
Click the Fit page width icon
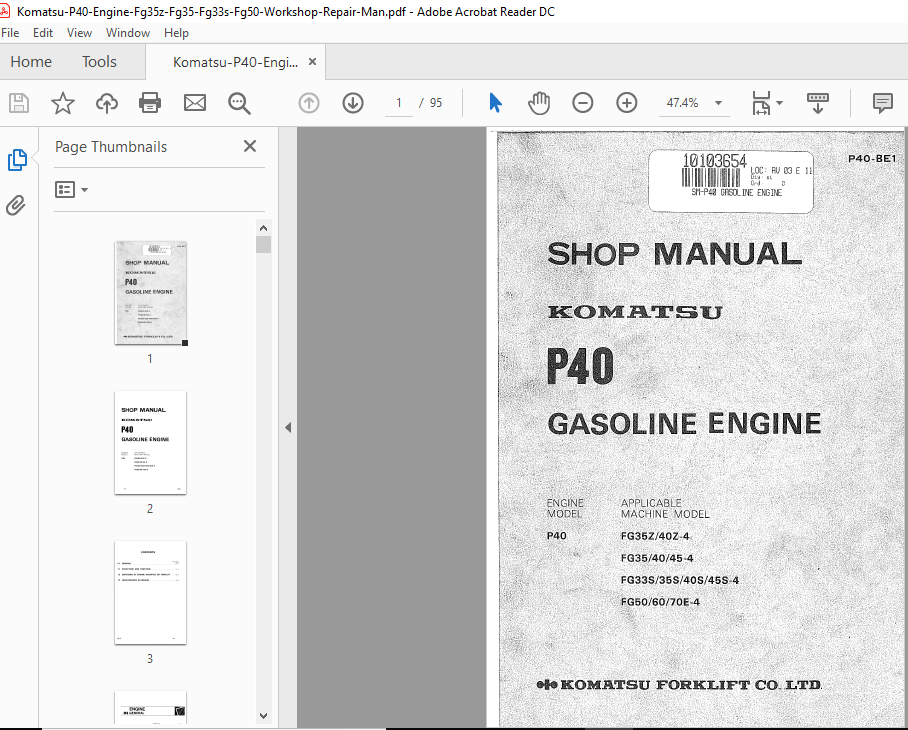tap(761, 103)
